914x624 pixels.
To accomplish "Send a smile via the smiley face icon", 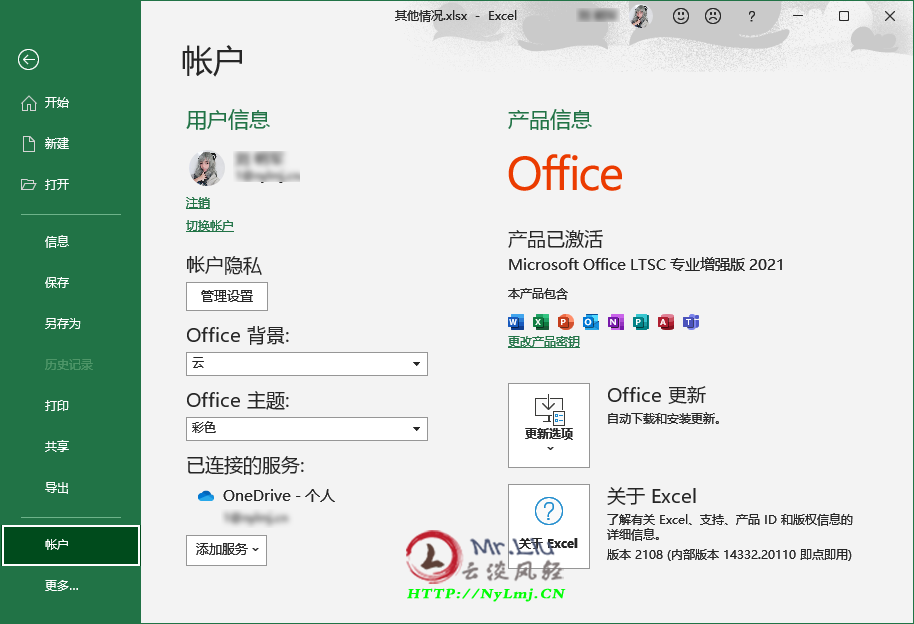I will [x=681, y=16].
